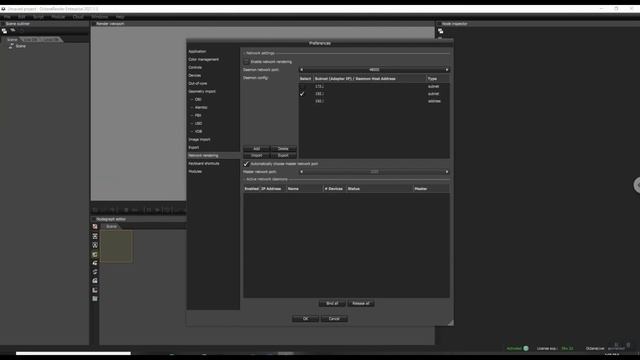Check the Select box for 192 address row
The width and height of the screenshot is (640, 360).
pyautogui.click(x=302, y=101)
